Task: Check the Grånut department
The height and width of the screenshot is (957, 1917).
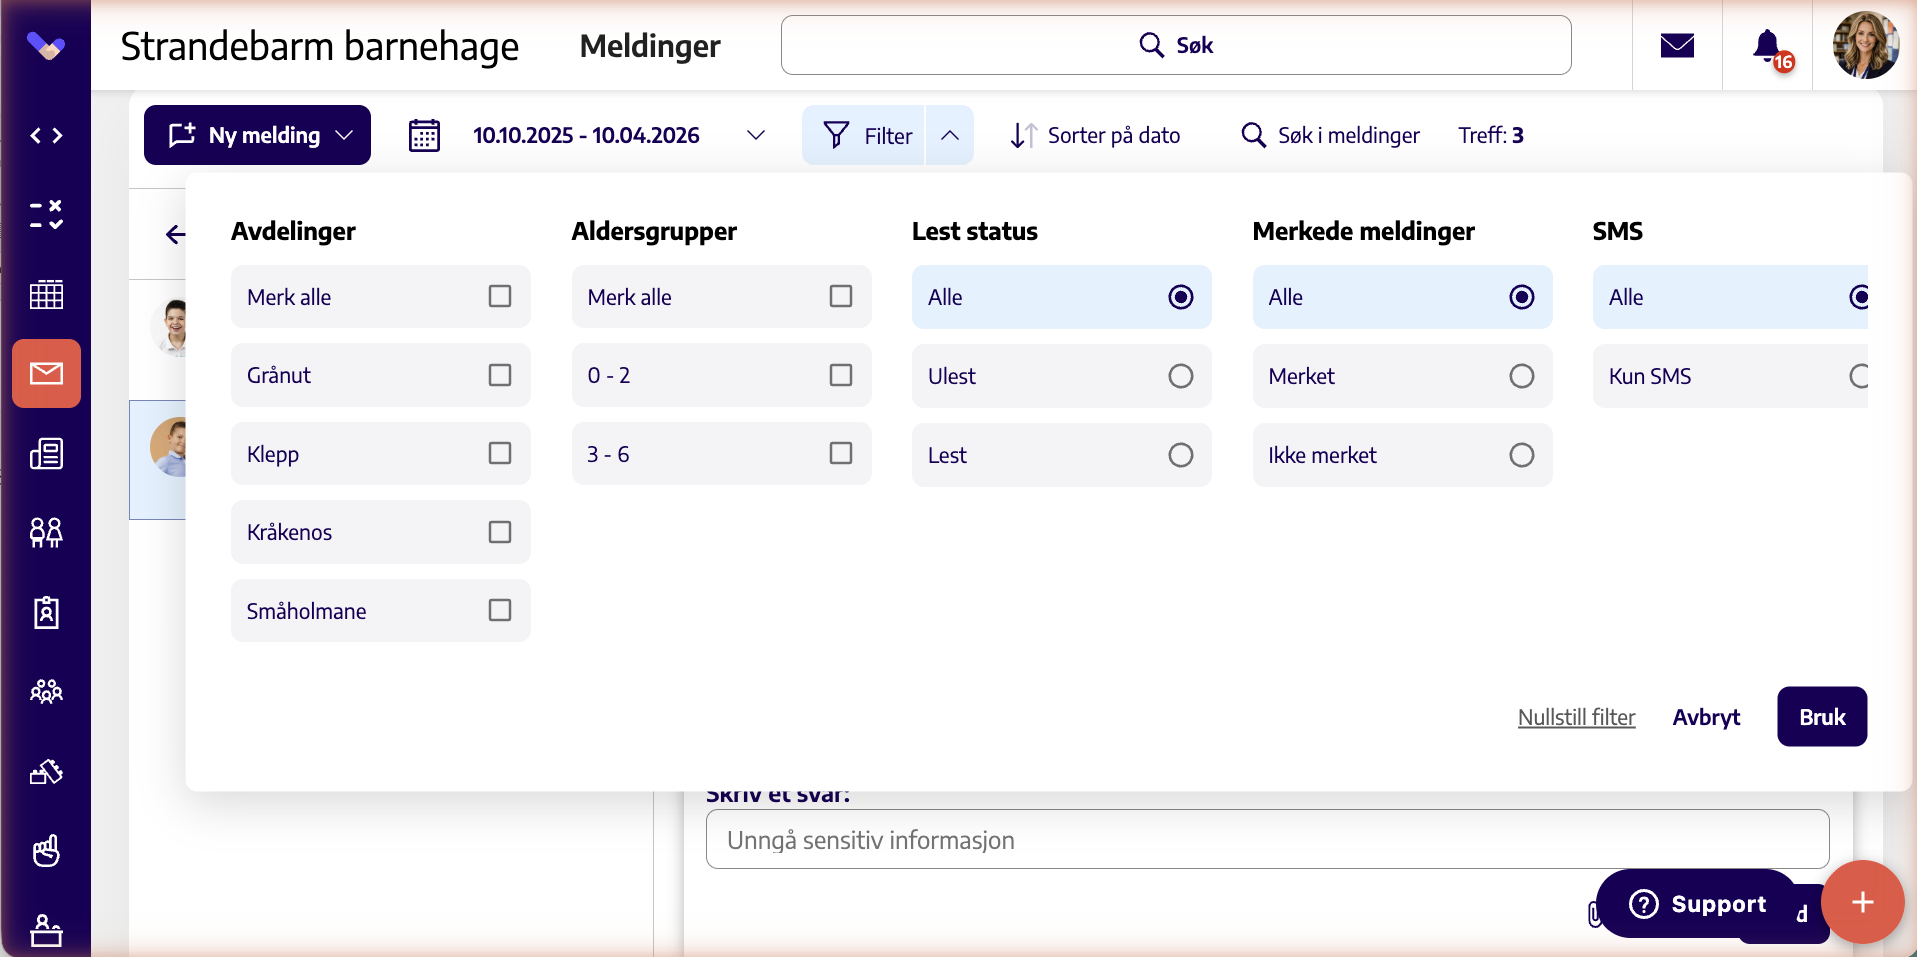Action: [380, 375]
